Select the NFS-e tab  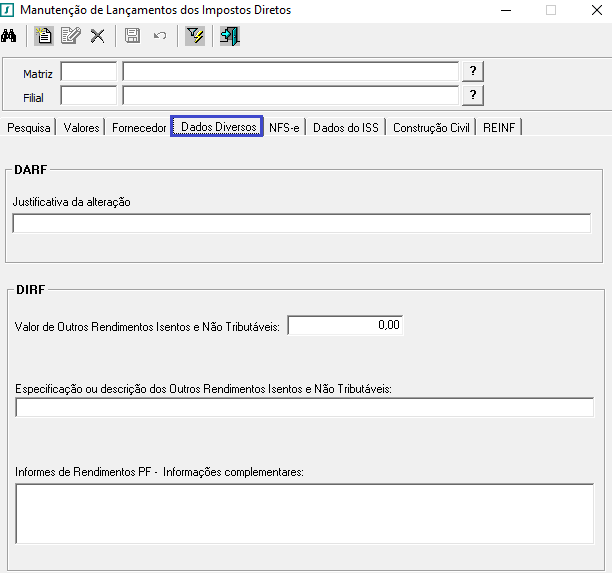pyautogui.click(x=284, y=128)
